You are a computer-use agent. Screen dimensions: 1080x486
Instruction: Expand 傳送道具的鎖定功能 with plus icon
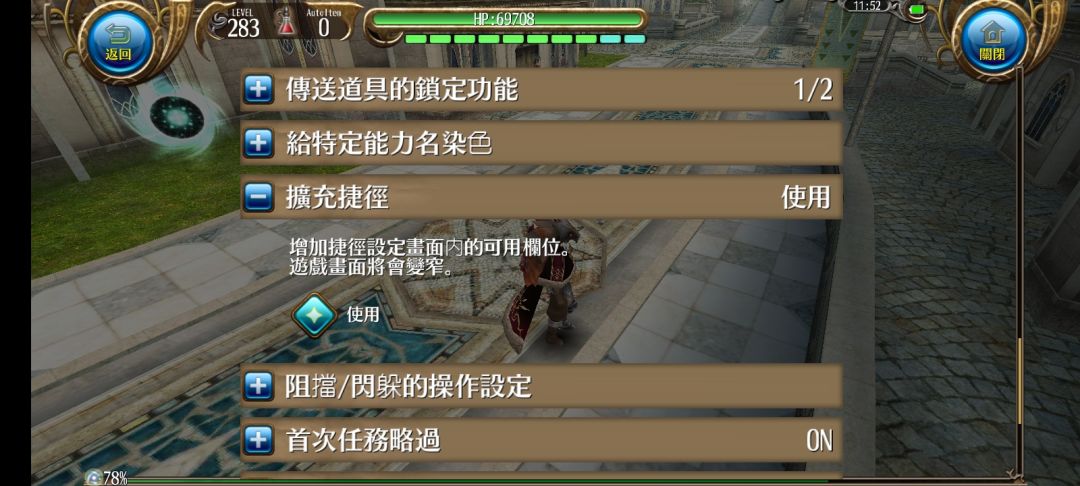258,90
